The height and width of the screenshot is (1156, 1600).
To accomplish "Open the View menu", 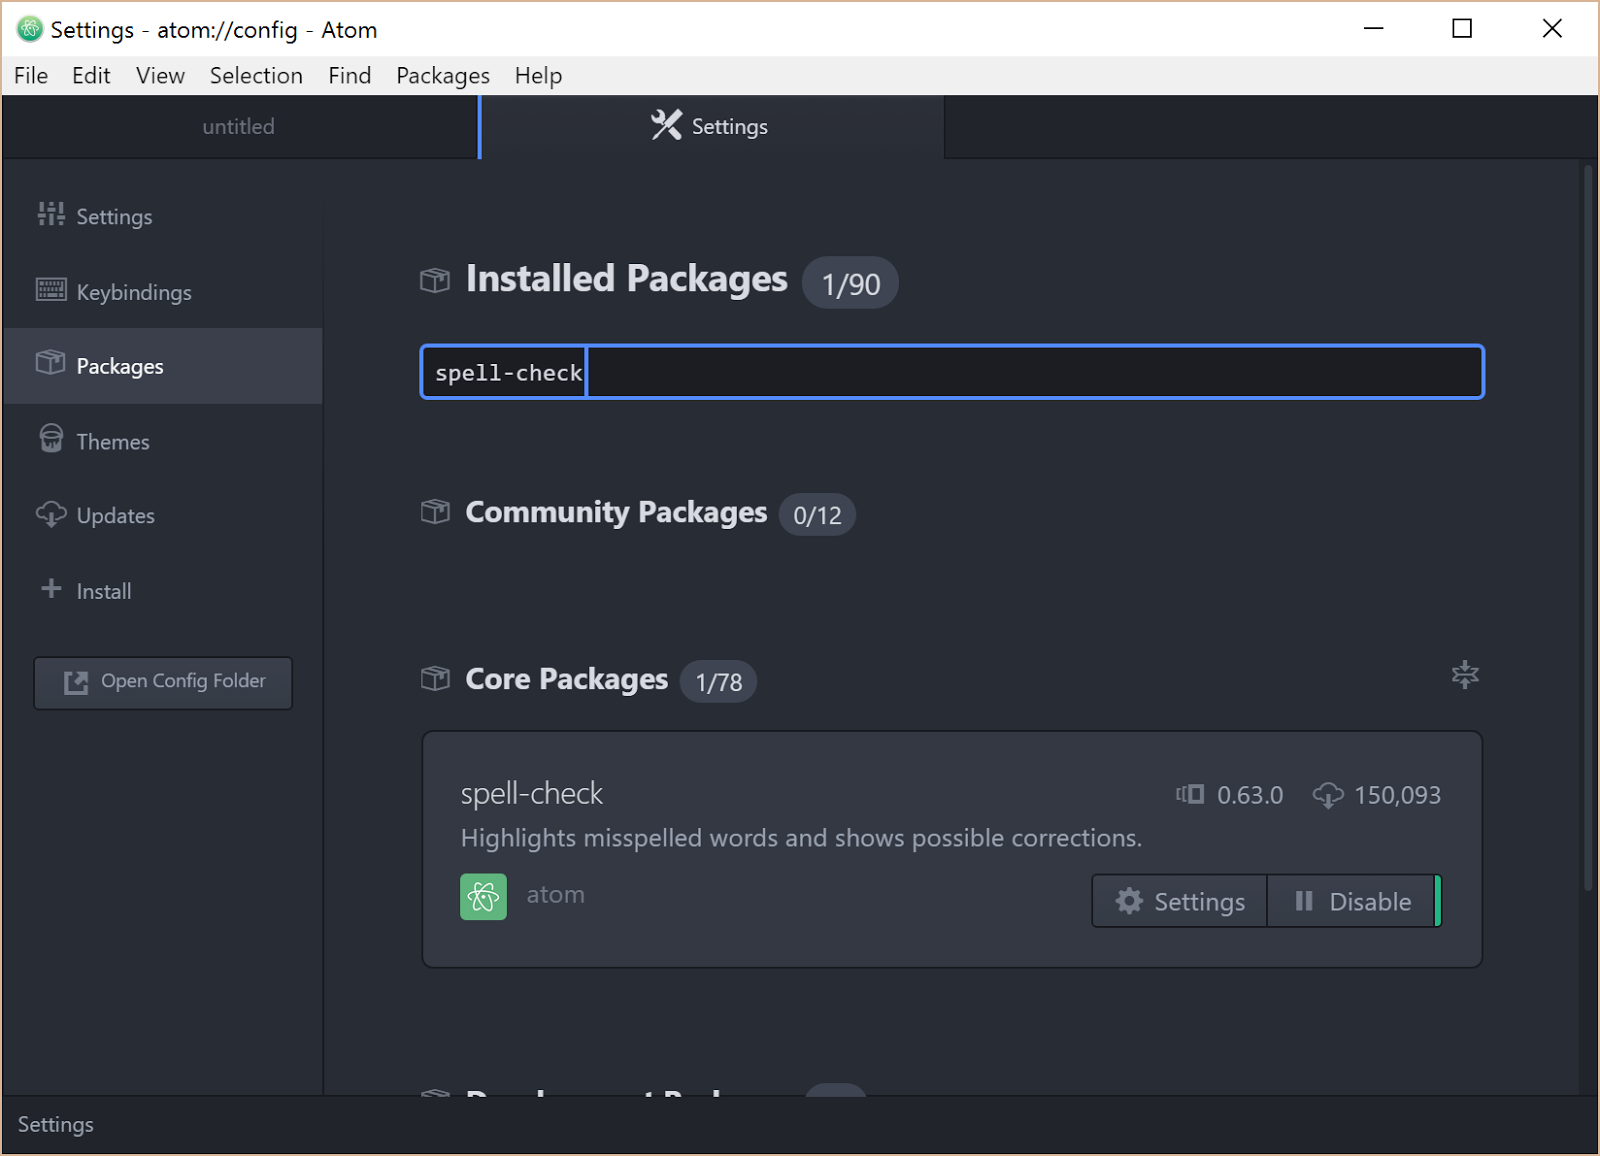I will pyautogui.click(x=160, y=76).
